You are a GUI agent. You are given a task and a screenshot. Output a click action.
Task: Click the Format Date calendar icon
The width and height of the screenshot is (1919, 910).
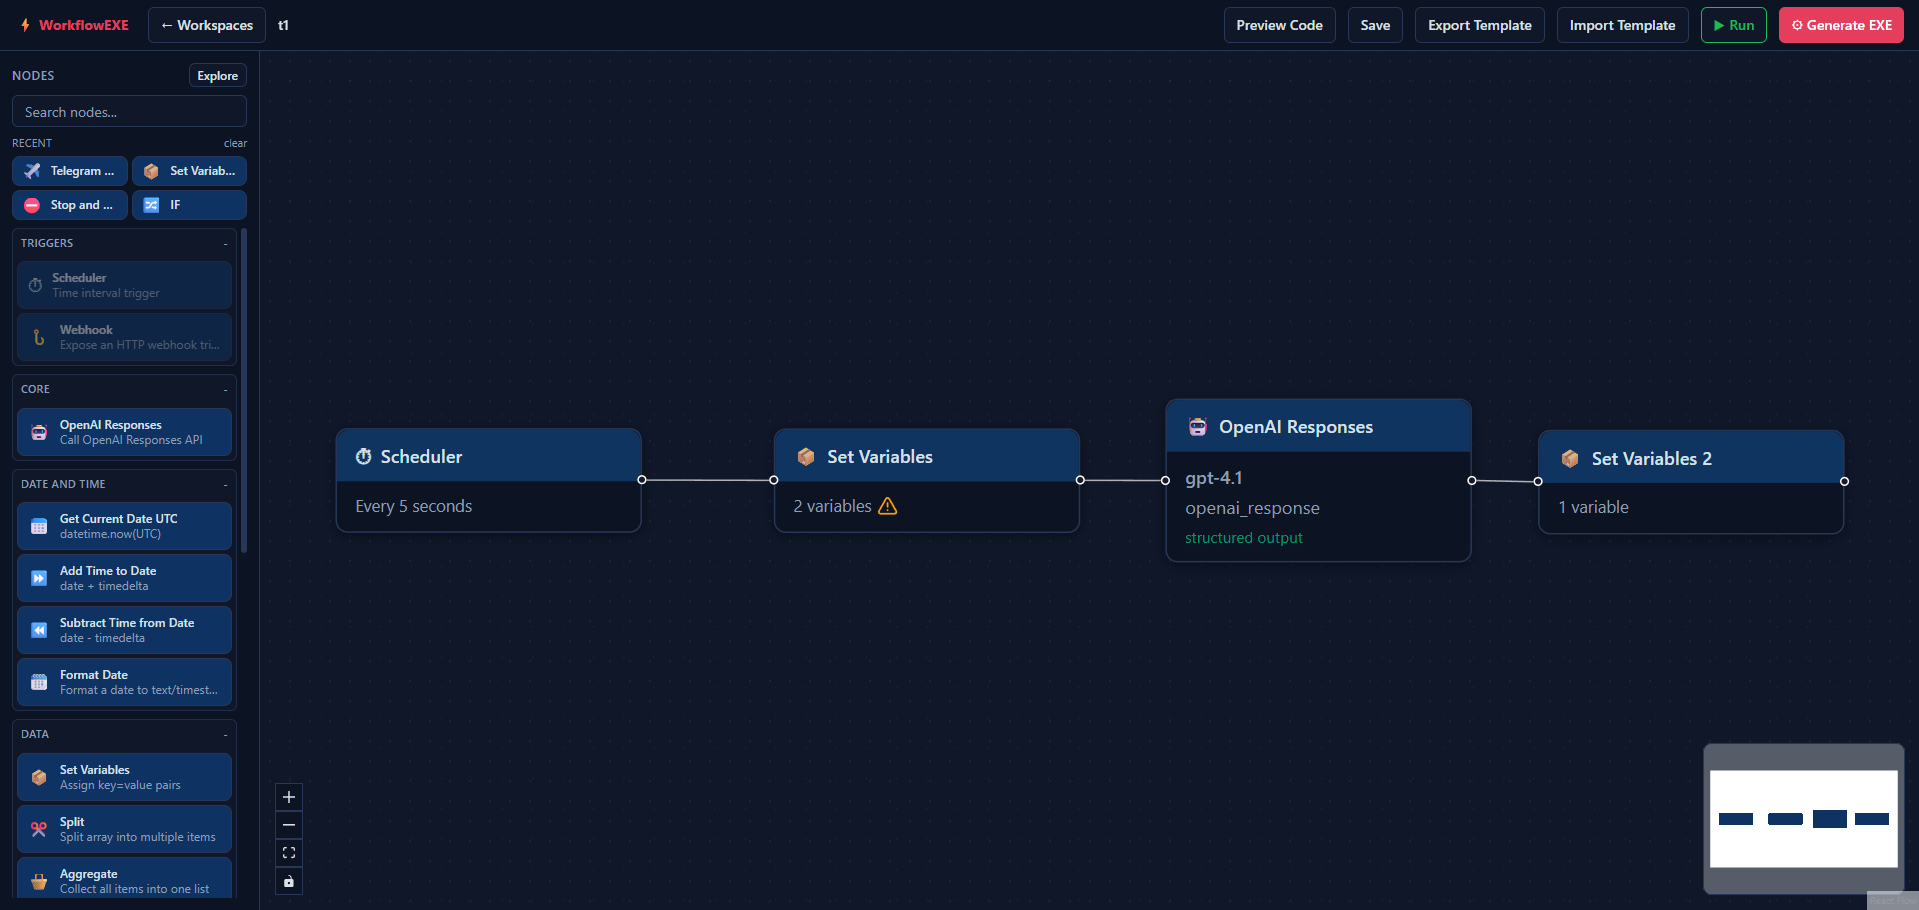(39, 682)
